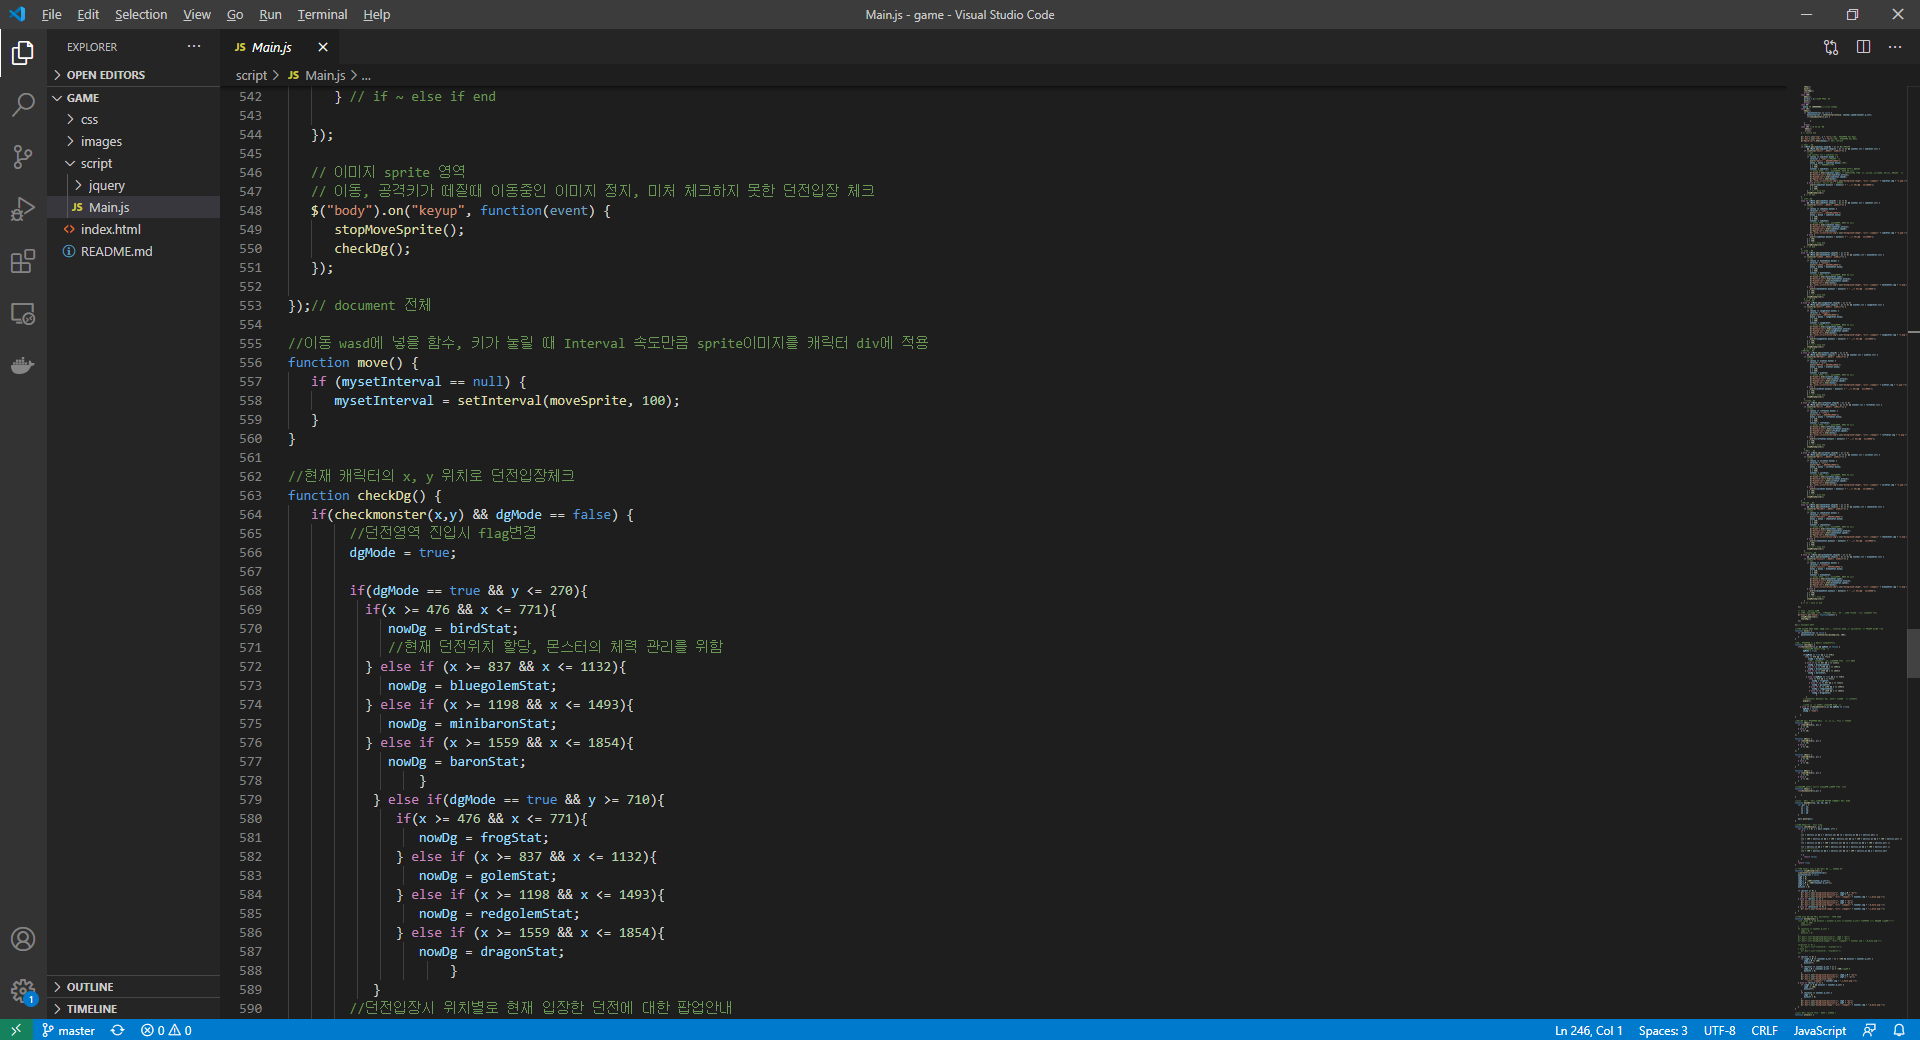Open the Run and Debug view

tap(22, 209)
